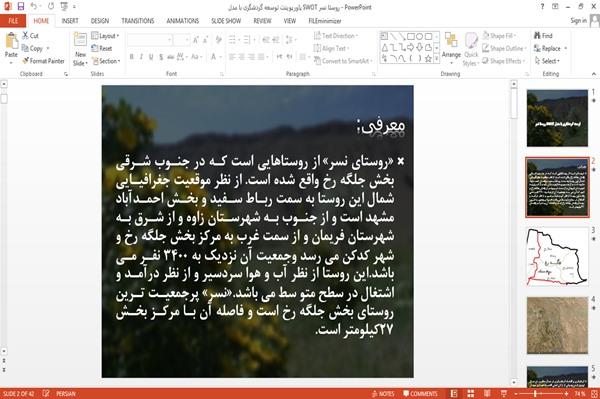Expand the shapes gallery More arrow
Viewport: 600px width, 399px height.
point(436,59)
